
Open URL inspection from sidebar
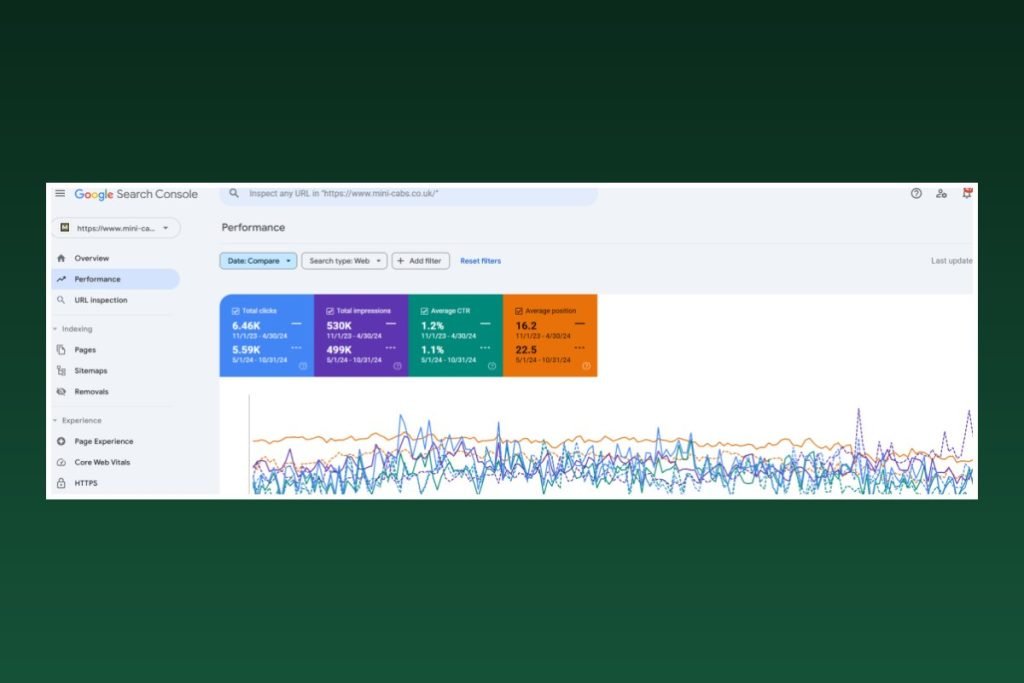(x=101, y=300)
